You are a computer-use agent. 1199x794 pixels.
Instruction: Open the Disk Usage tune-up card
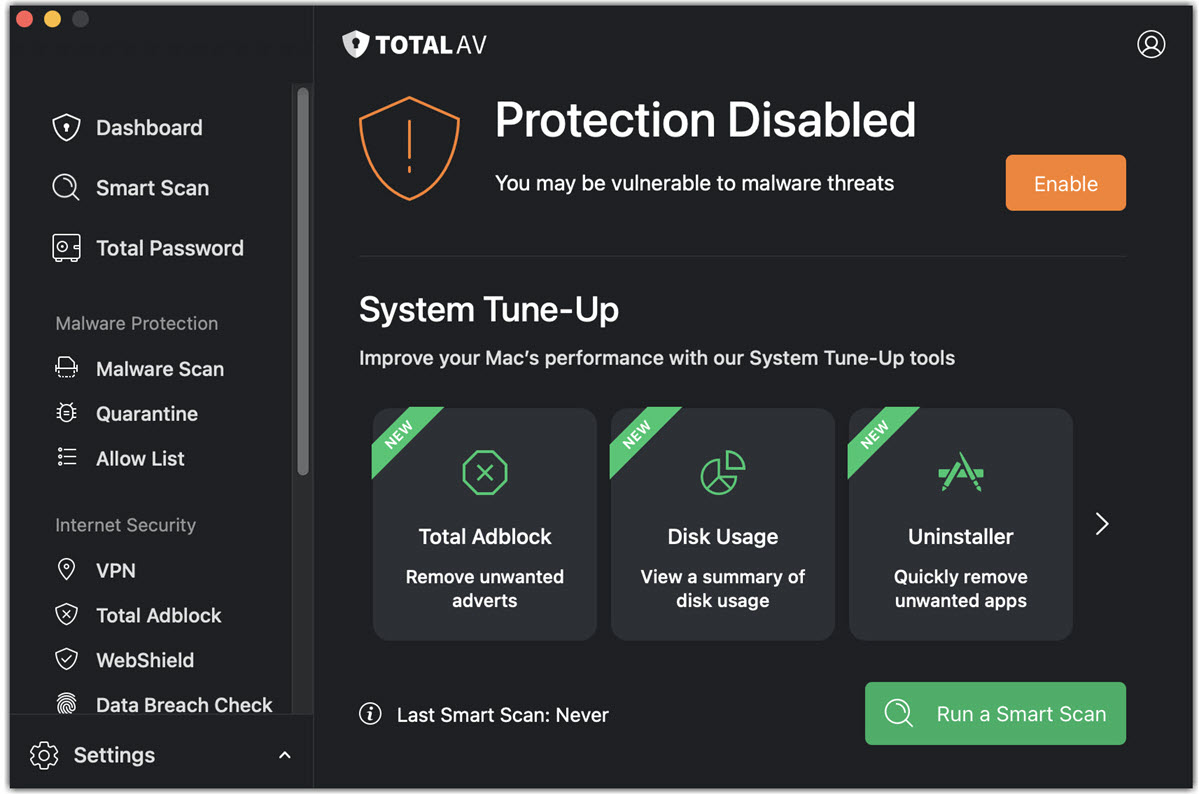[x=722, y=524]
